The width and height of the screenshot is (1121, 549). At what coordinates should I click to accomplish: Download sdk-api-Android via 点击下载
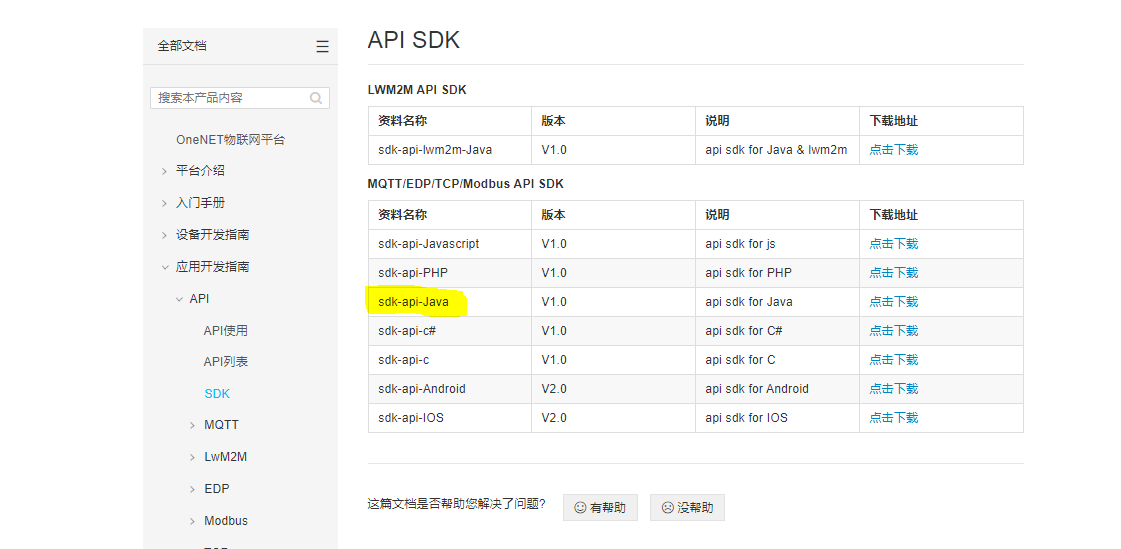pyautogui.click(x=894, y=389)
